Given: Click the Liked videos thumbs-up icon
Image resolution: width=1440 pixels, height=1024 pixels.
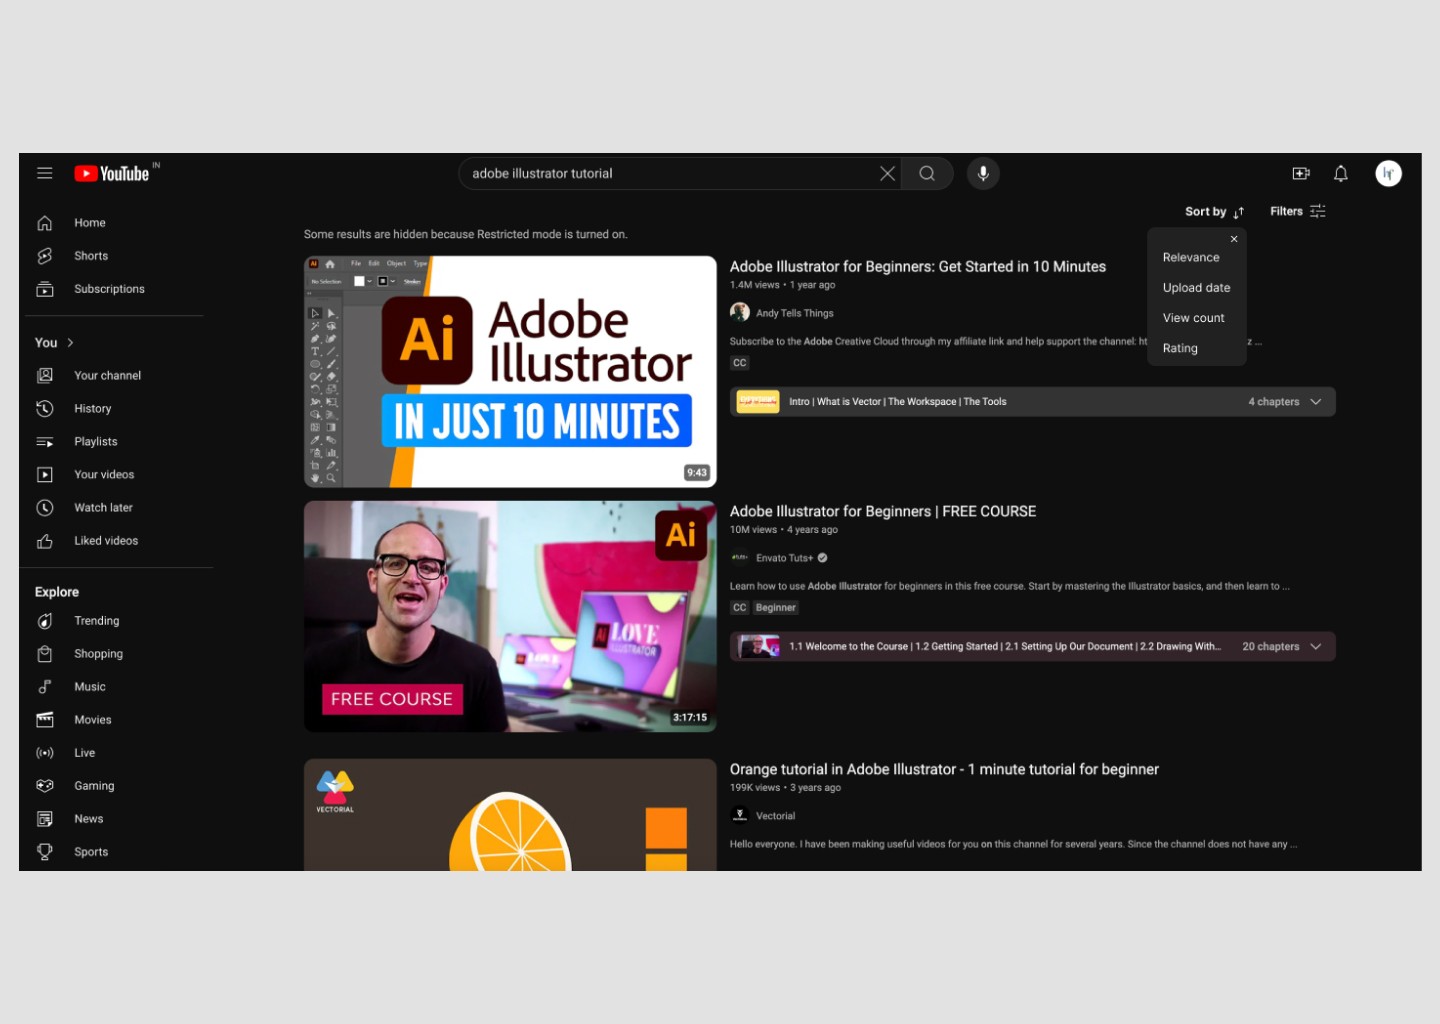Looking at the screenshot, I should pyautogui.click(x=45, y=540).
